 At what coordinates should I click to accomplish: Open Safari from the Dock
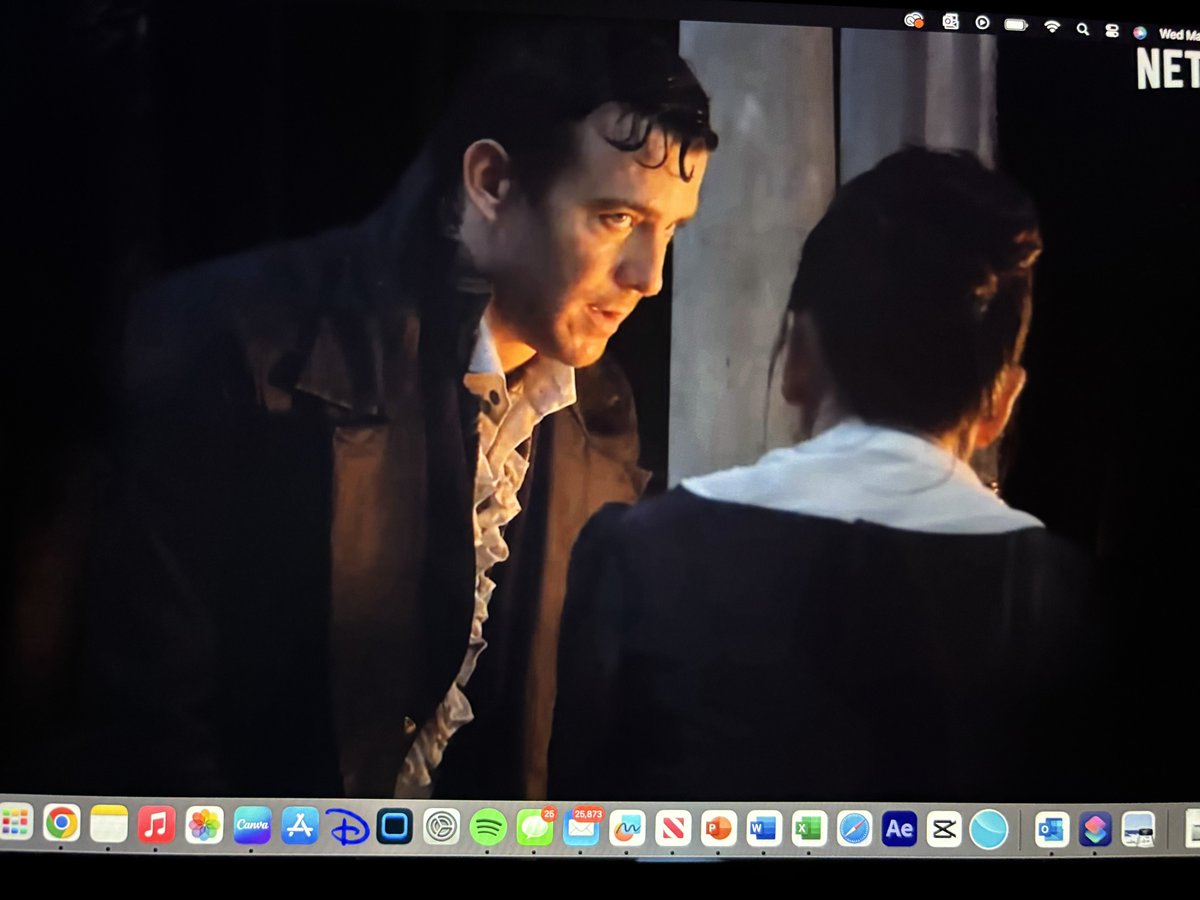[854, 828]
